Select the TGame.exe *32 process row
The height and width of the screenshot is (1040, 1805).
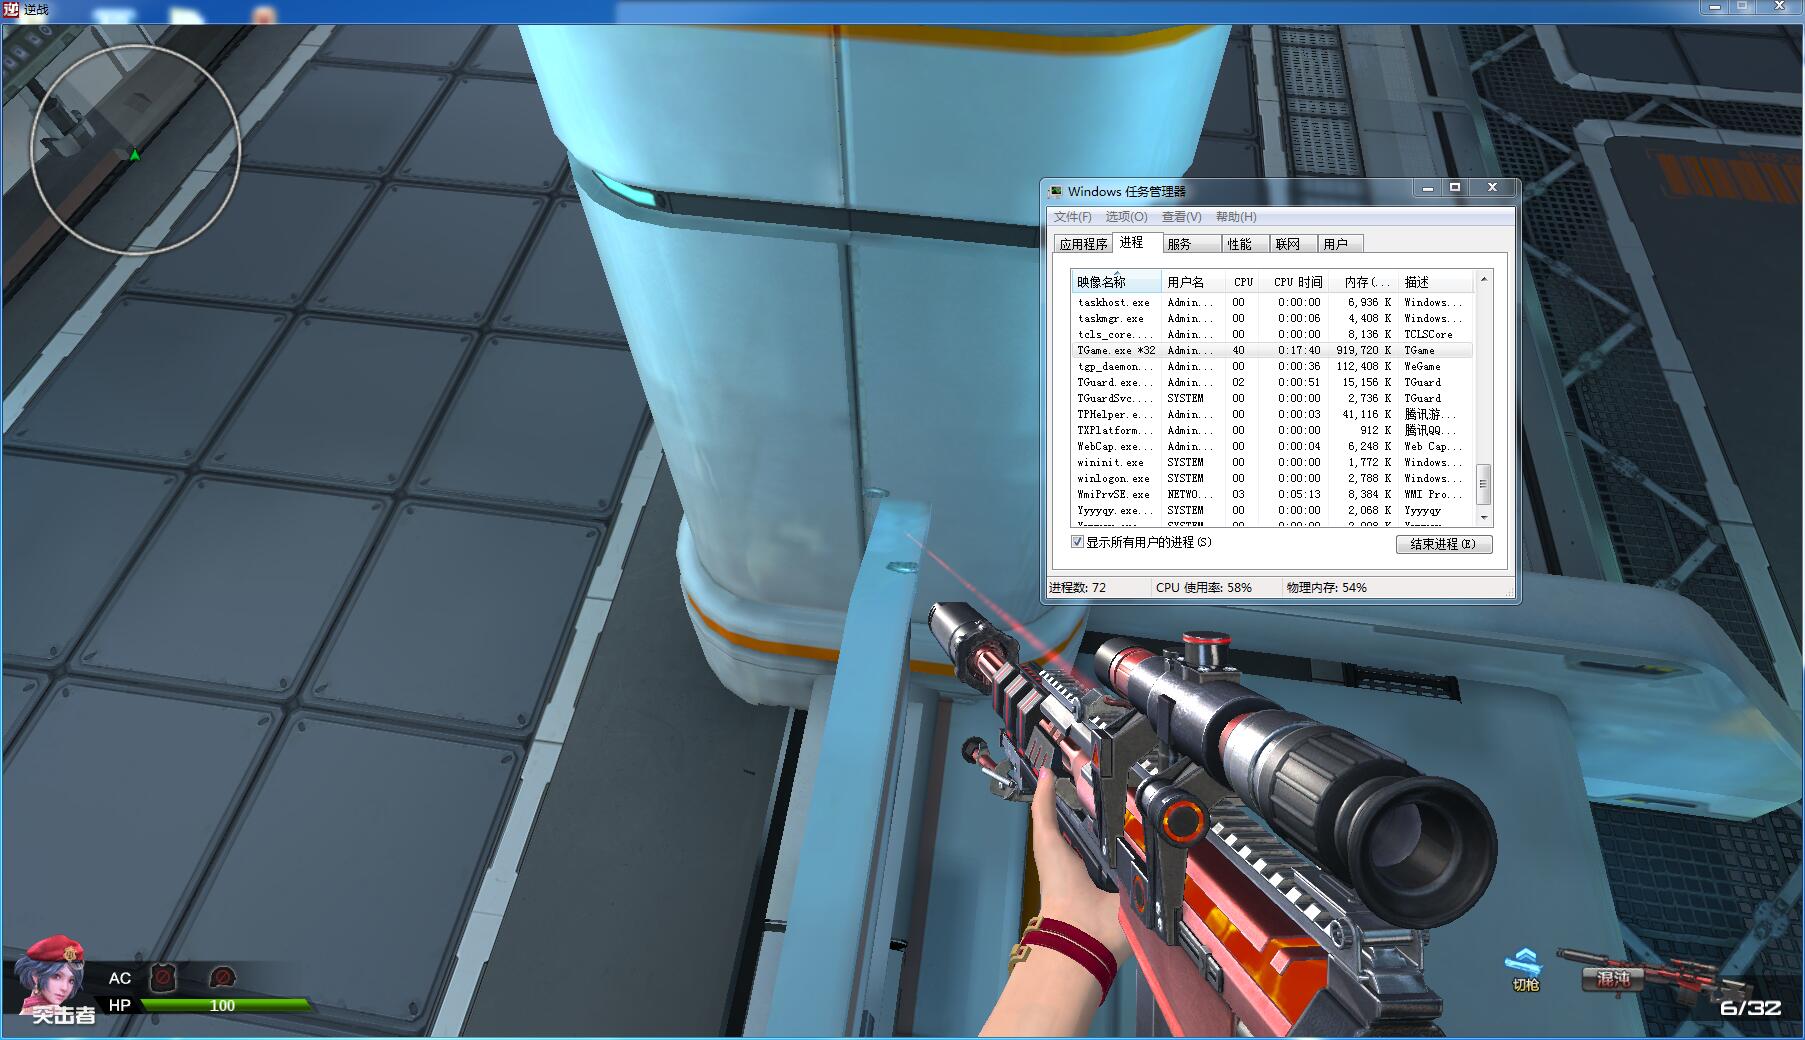tap(1271, 350)
